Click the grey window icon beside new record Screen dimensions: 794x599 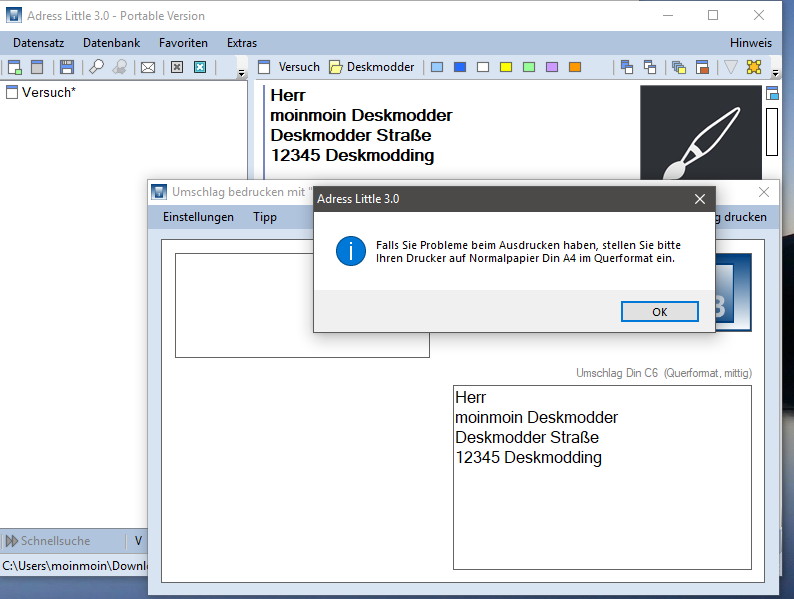click(37, 67)
